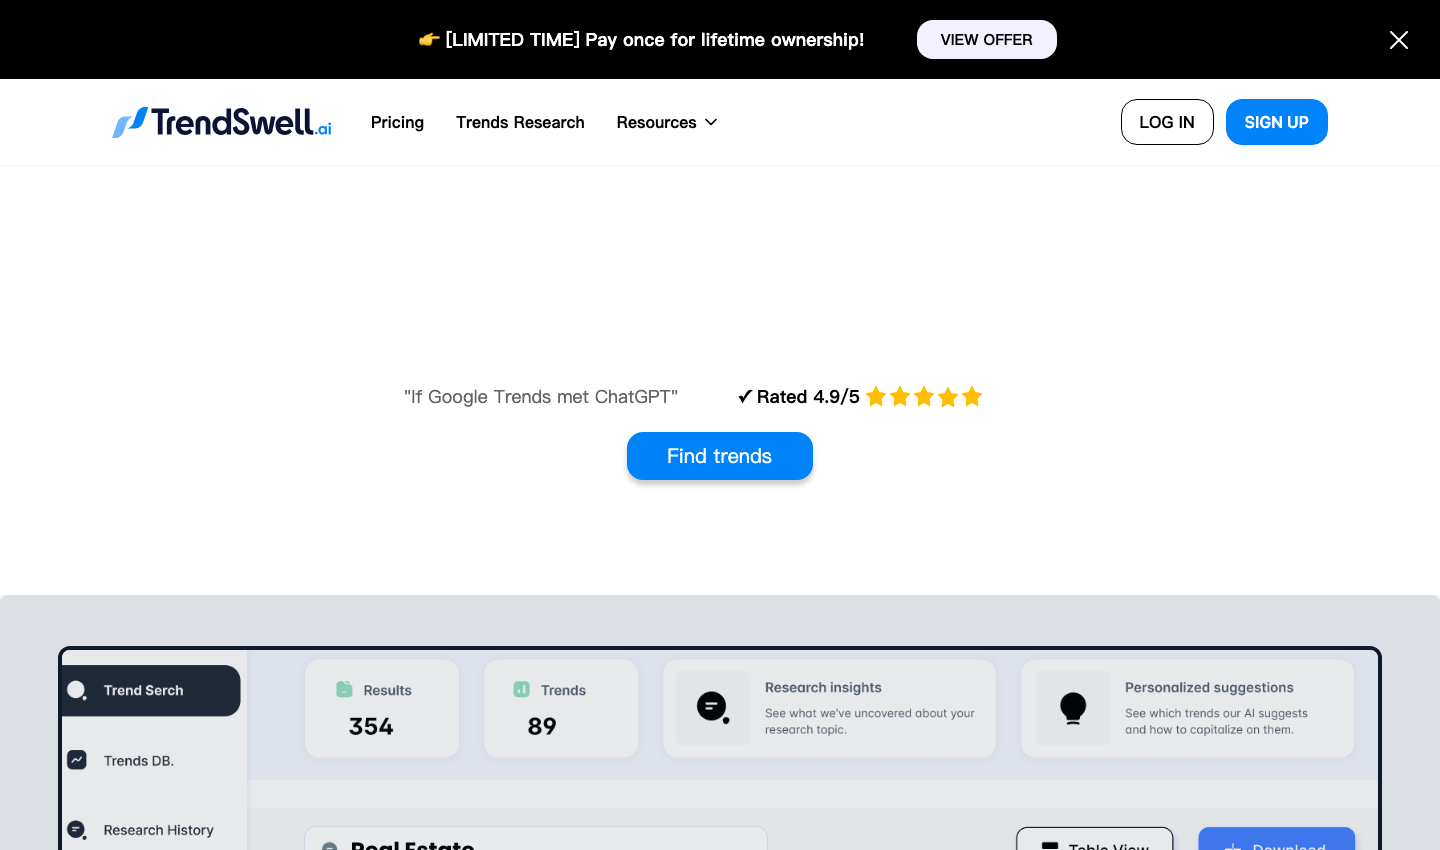Click the VIEW OFFER button

coord(987,40)
